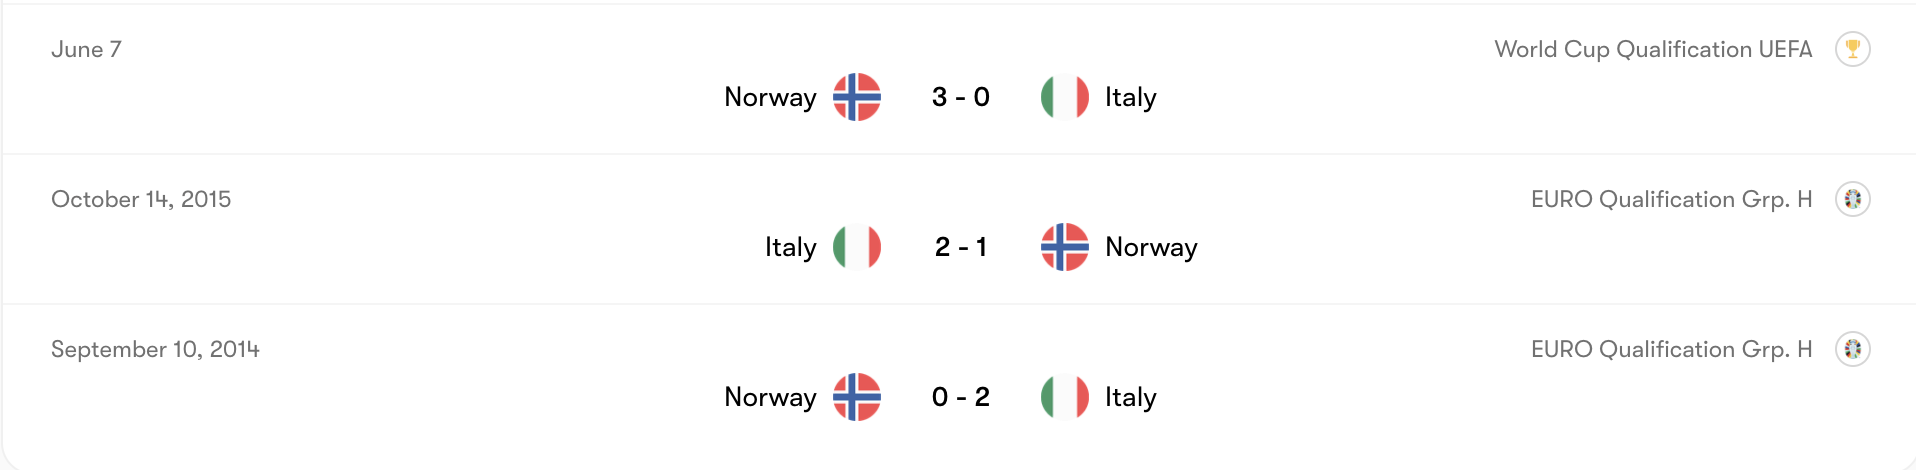Open EURO Qualification Grp. H for 2014 match
The image size is (1916, 470).
click(x=1671, y=349)
